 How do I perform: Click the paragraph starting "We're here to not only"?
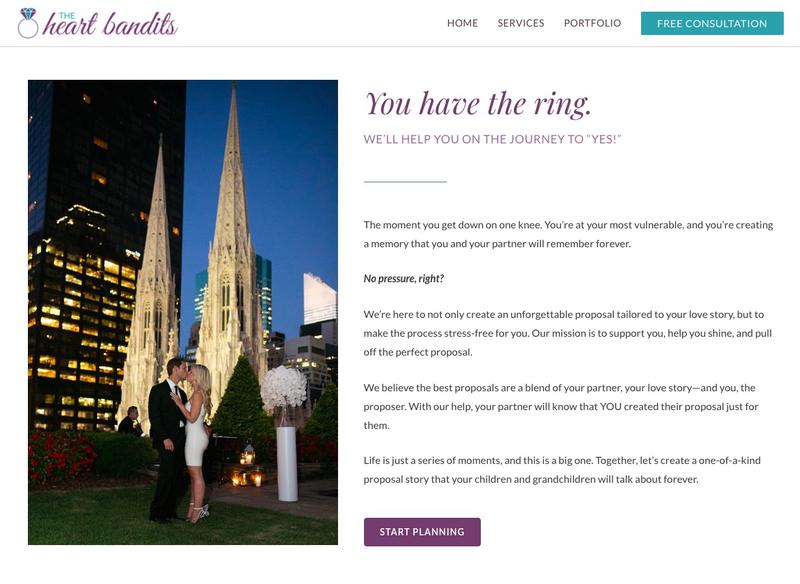568,333
